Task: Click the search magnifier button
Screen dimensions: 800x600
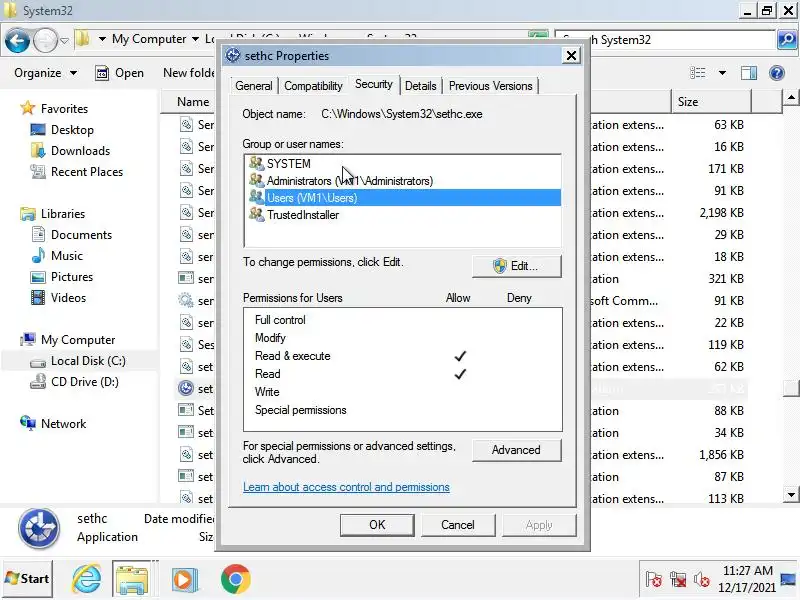Action: pyautogui.click(x=786, y=39)
